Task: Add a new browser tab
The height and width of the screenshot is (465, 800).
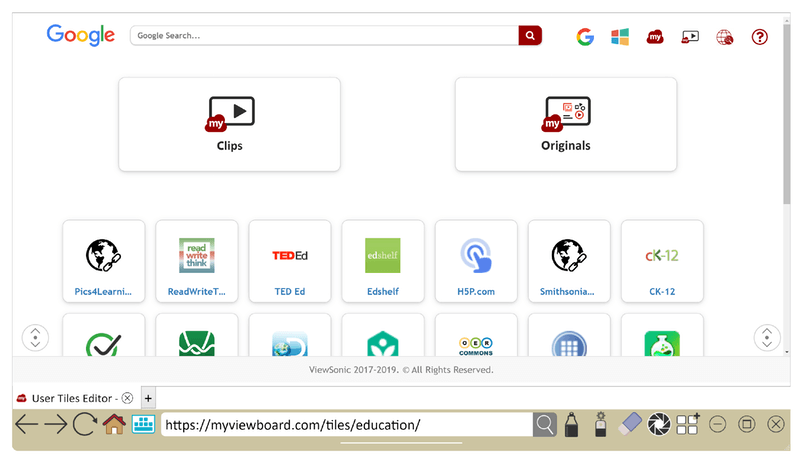Action: 148,398
